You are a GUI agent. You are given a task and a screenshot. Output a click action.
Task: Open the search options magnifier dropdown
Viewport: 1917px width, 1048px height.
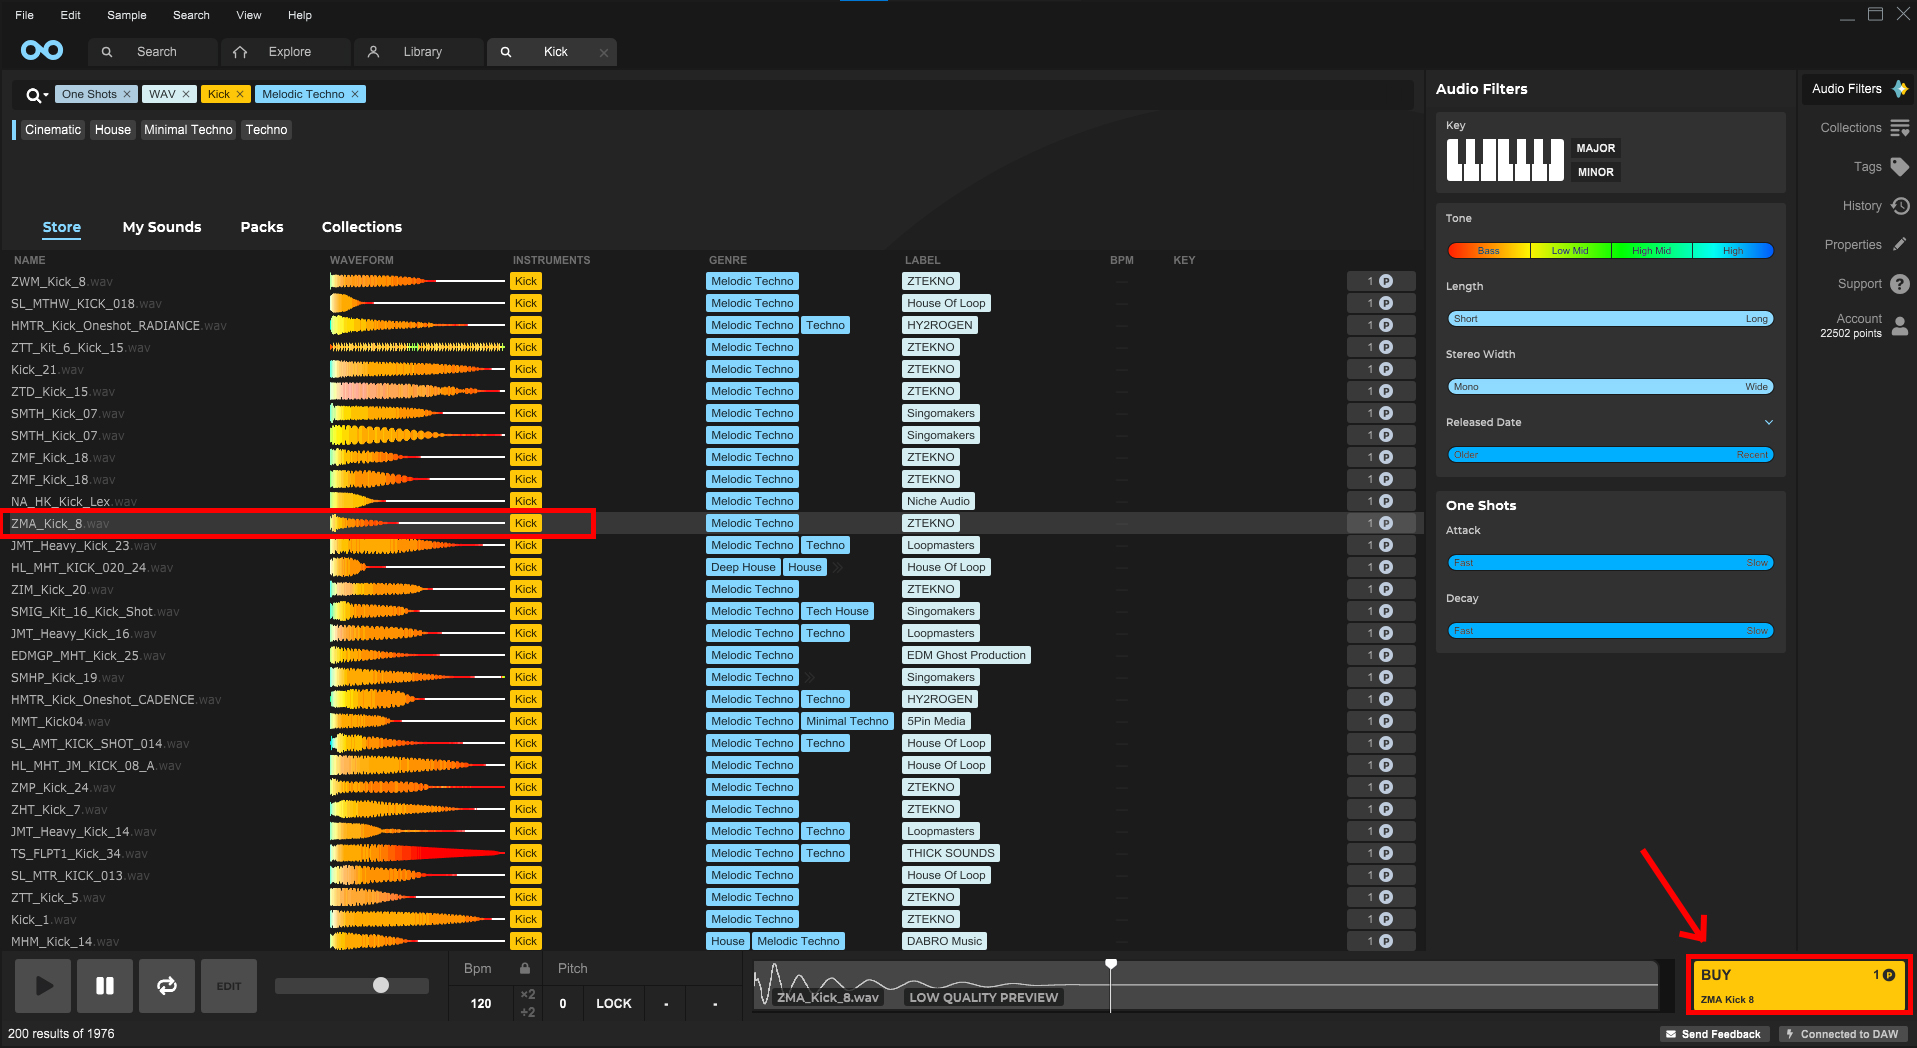(37, 95)
